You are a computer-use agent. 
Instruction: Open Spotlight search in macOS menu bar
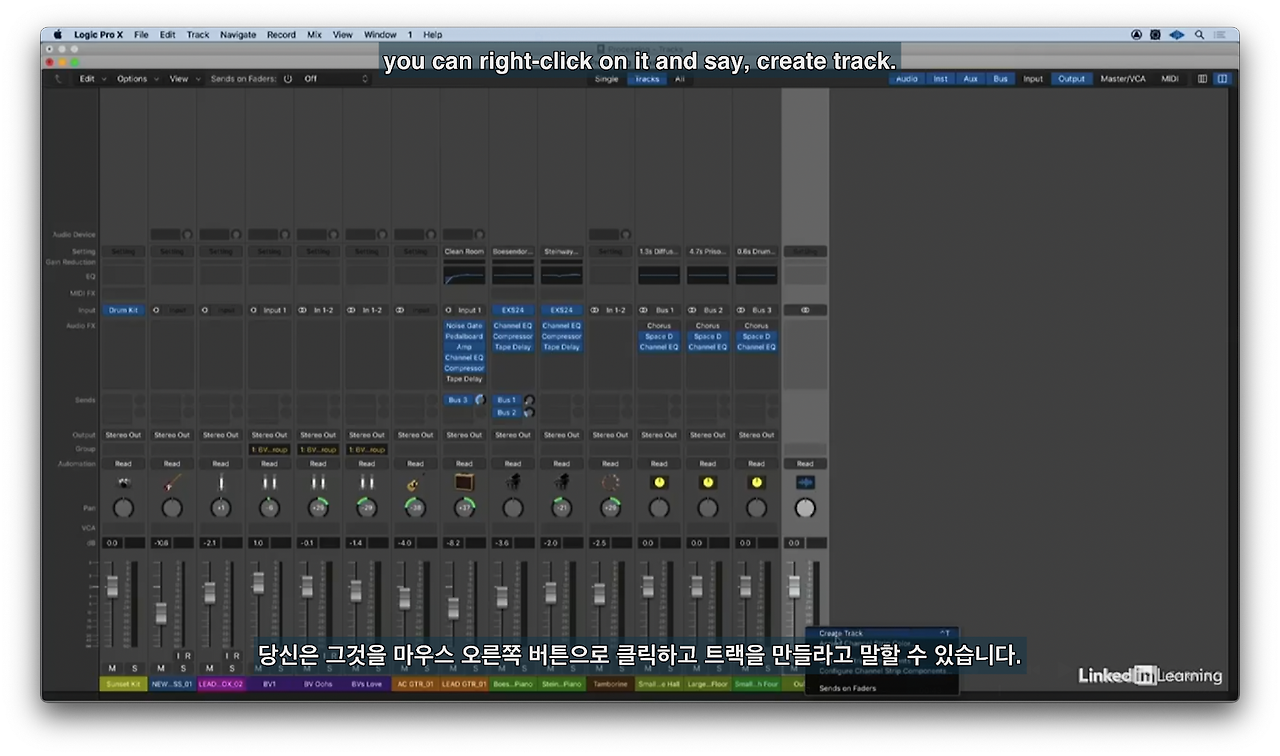tap(1199, 34)
